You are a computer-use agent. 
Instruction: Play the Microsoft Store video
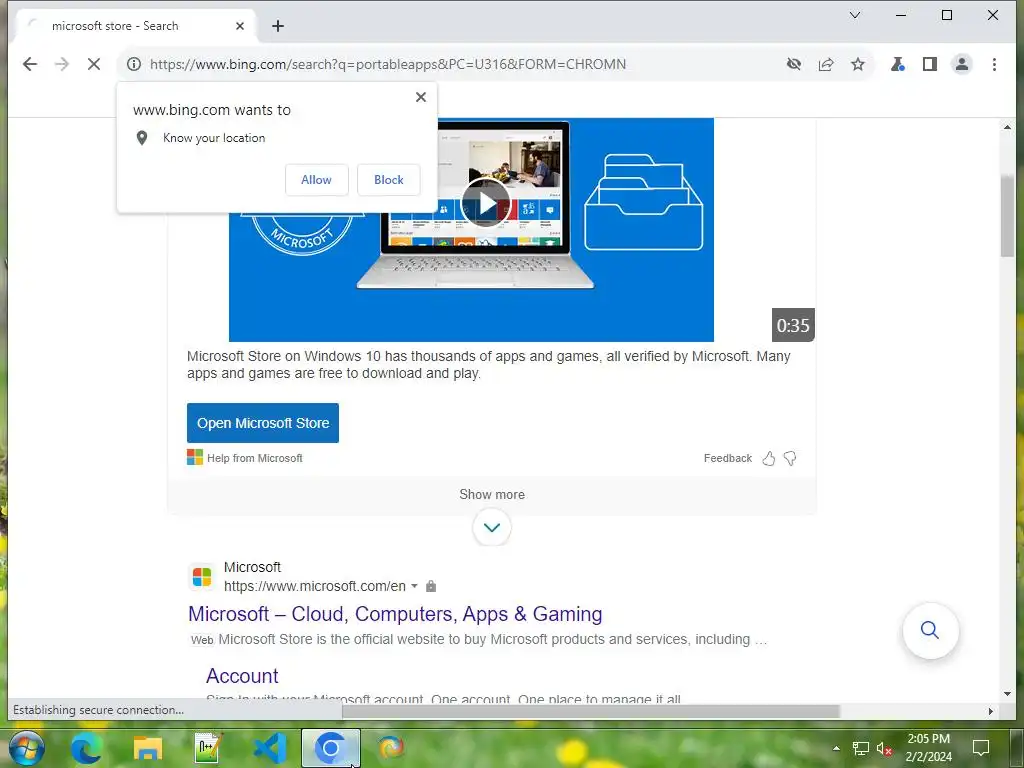coord(485,204)
